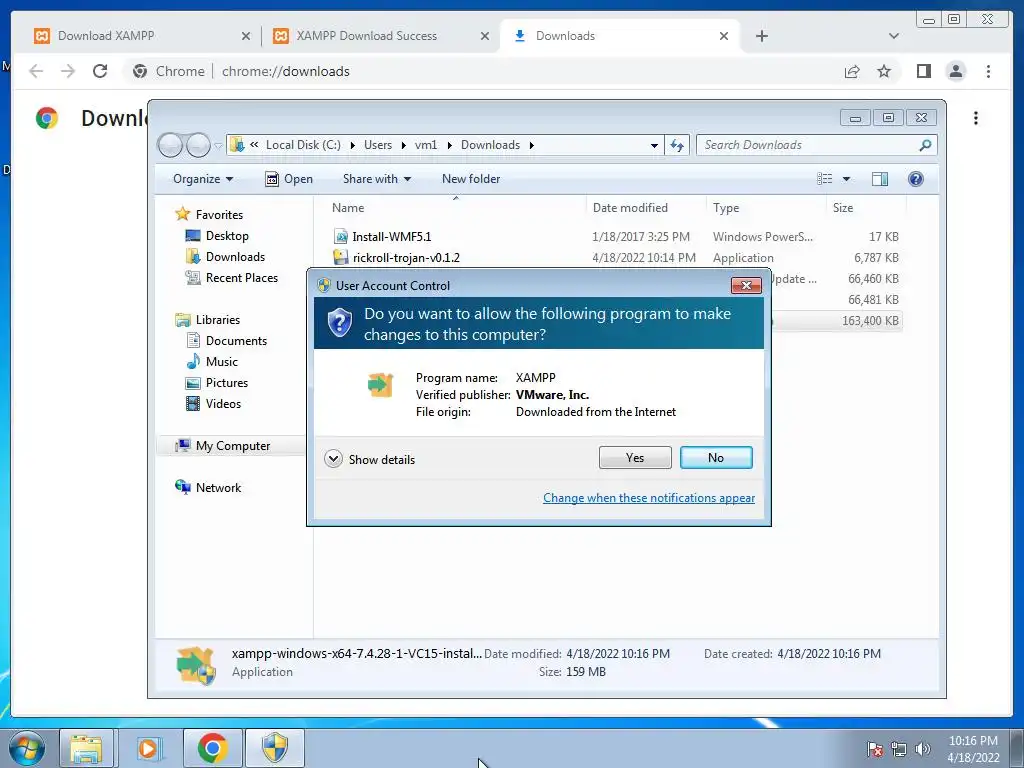Open Windows Start menu

(x=27, y=748)
